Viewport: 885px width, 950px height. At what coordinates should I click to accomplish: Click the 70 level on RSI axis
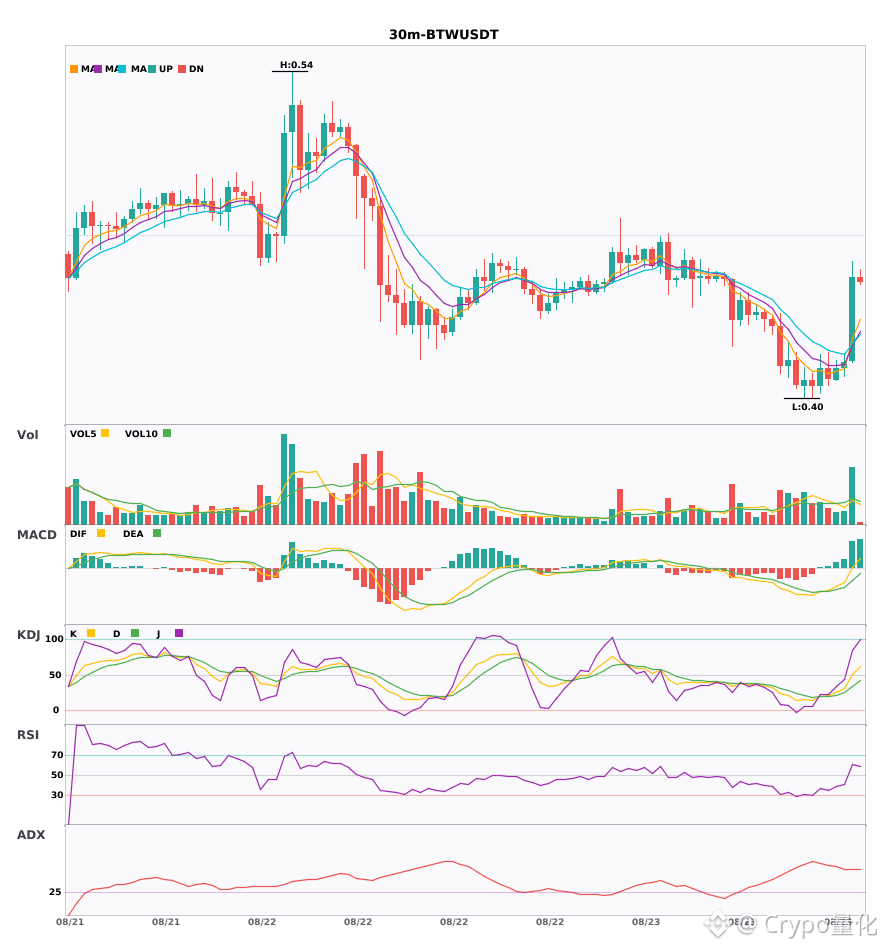pyautogui.click(x=58, y=755)
